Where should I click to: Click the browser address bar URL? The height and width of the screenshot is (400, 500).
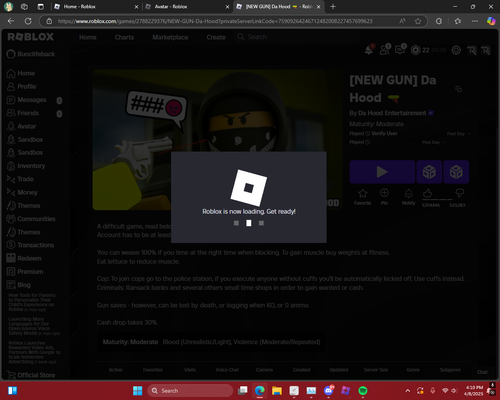(x=215, y=21)
